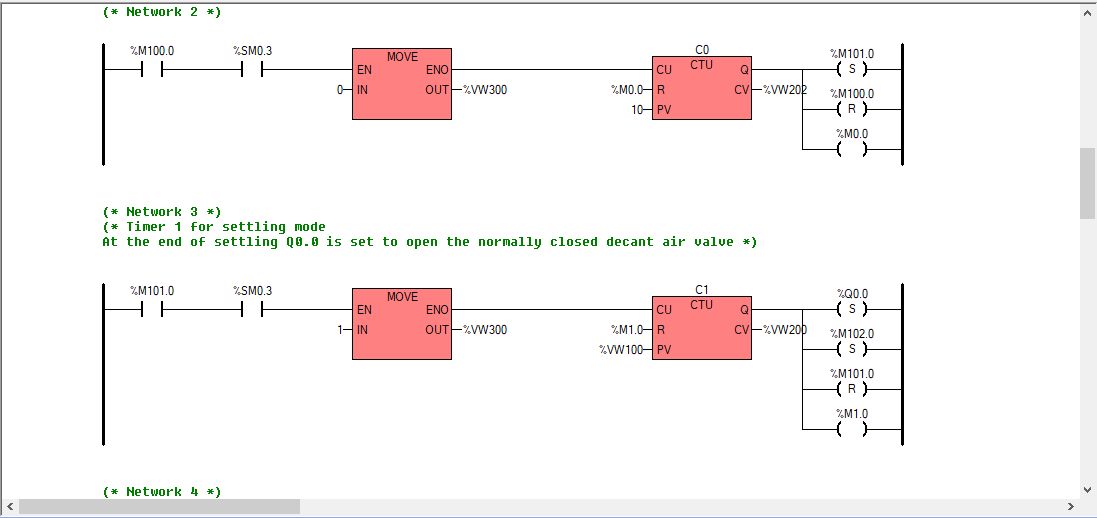1097x518 pixels.
Task: Click the %M101.0 reset coil
Action: pos(851,390)
